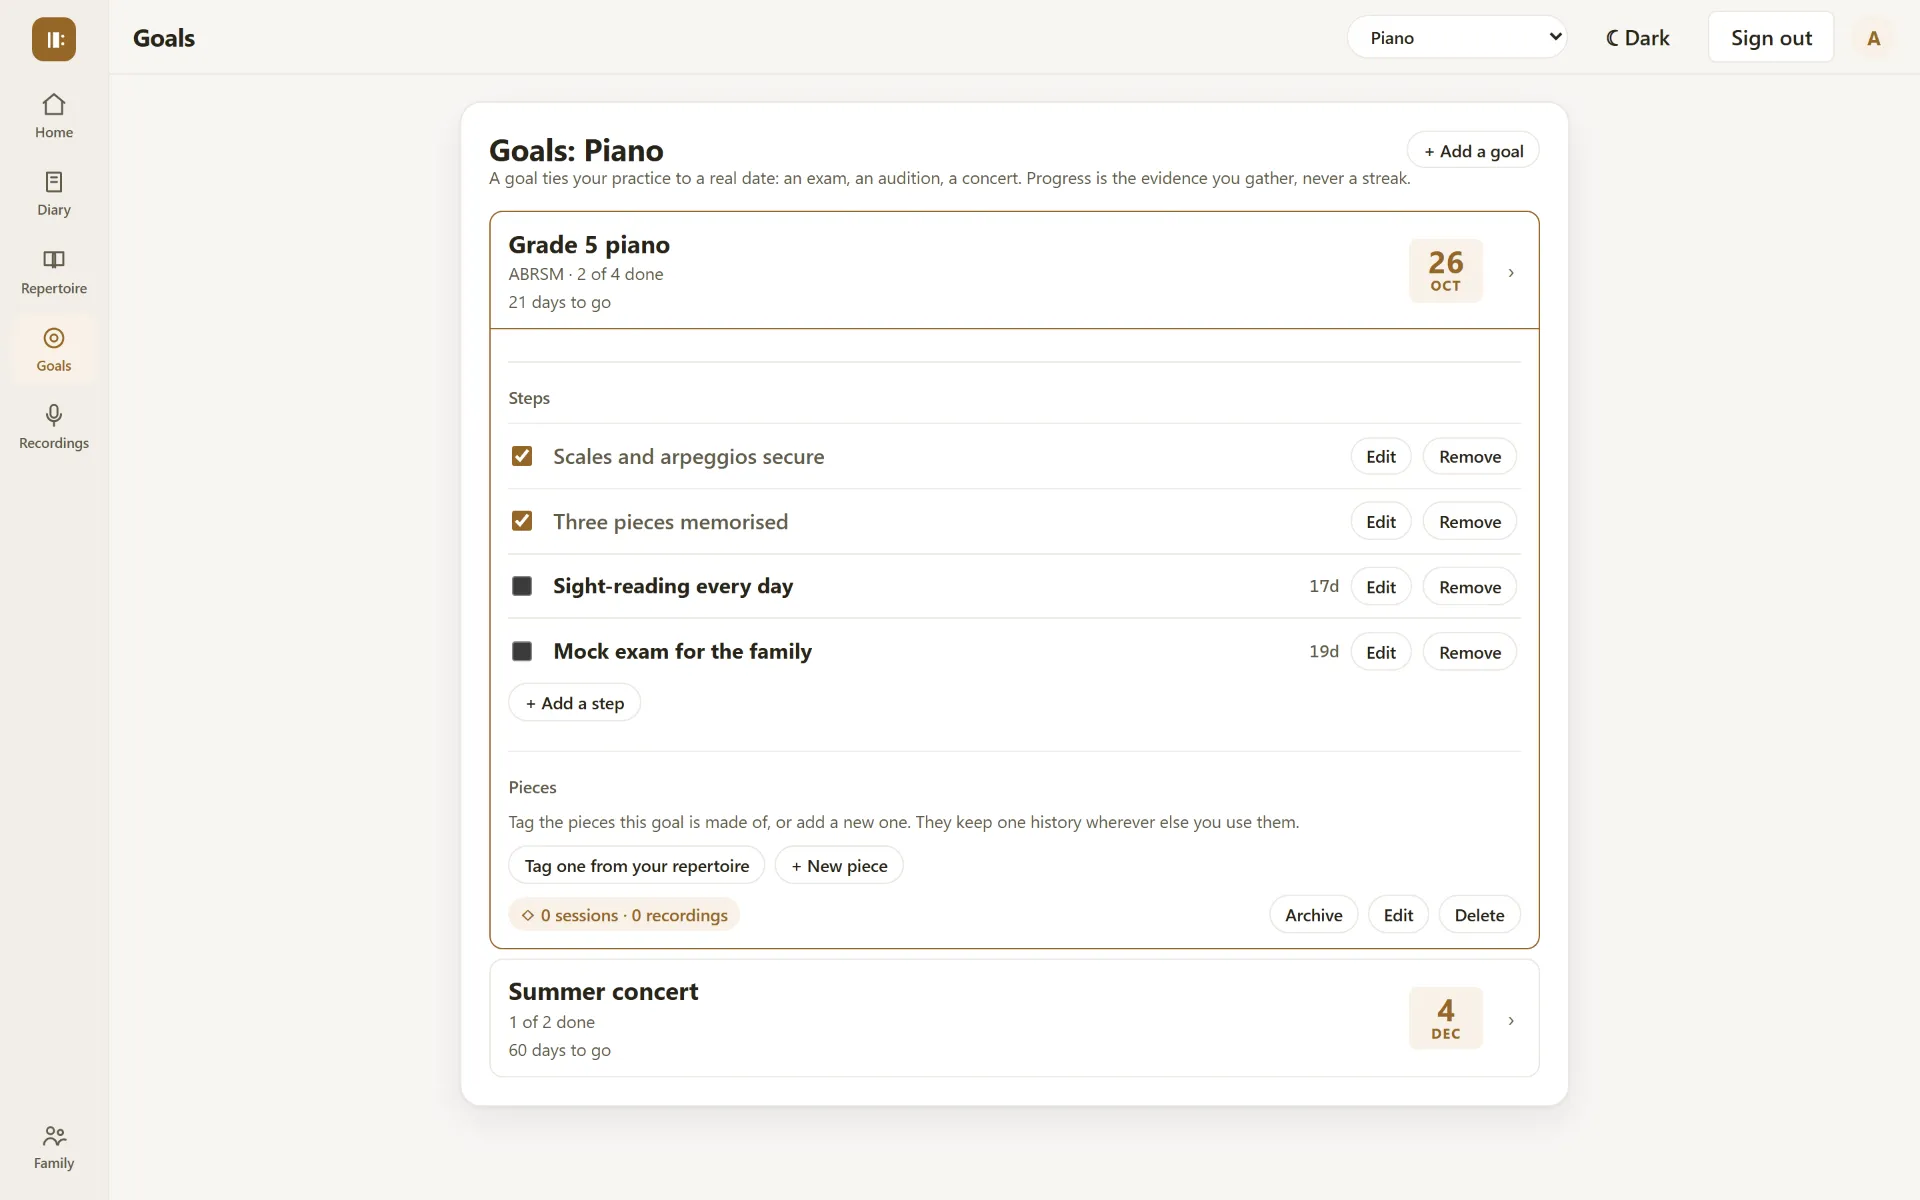This screenshot has width=1920, height=1200.
Task: Click the app logo icon
Action: pyautogui.click(x=54, y=39)
